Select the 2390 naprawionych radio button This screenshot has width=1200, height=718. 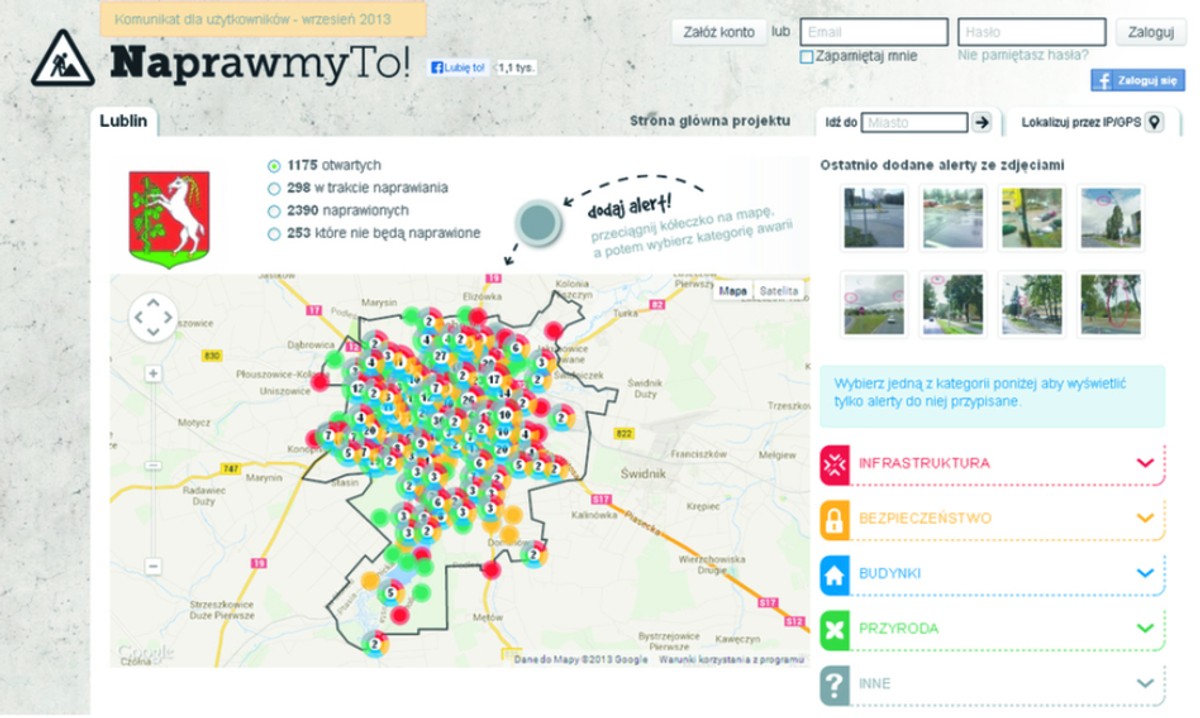273,211
